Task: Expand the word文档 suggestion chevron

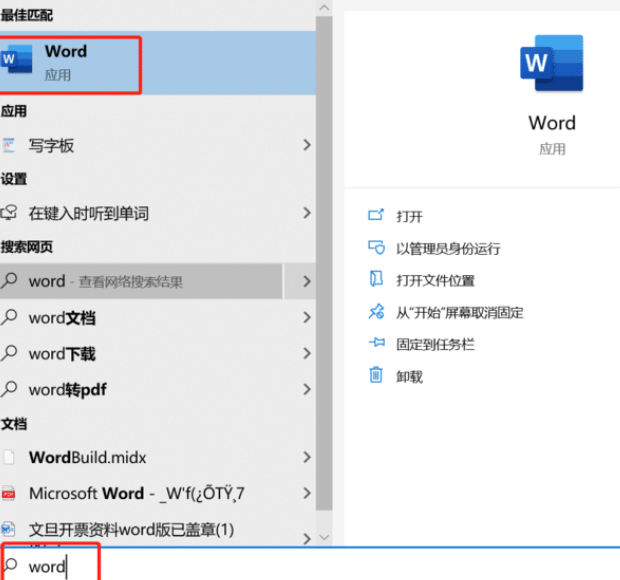Action: pyautogui.click(x=307, y=317)
